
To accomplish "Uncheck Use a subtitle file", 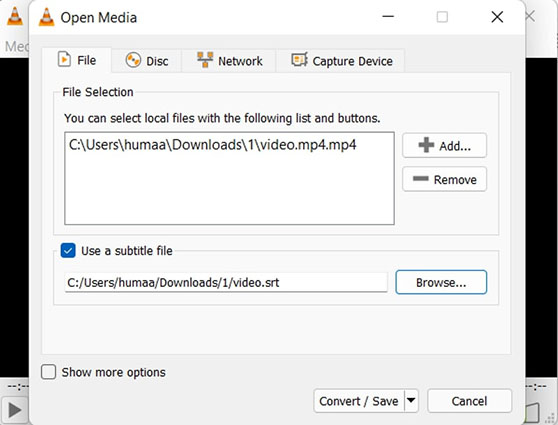I will pos(68,251).
